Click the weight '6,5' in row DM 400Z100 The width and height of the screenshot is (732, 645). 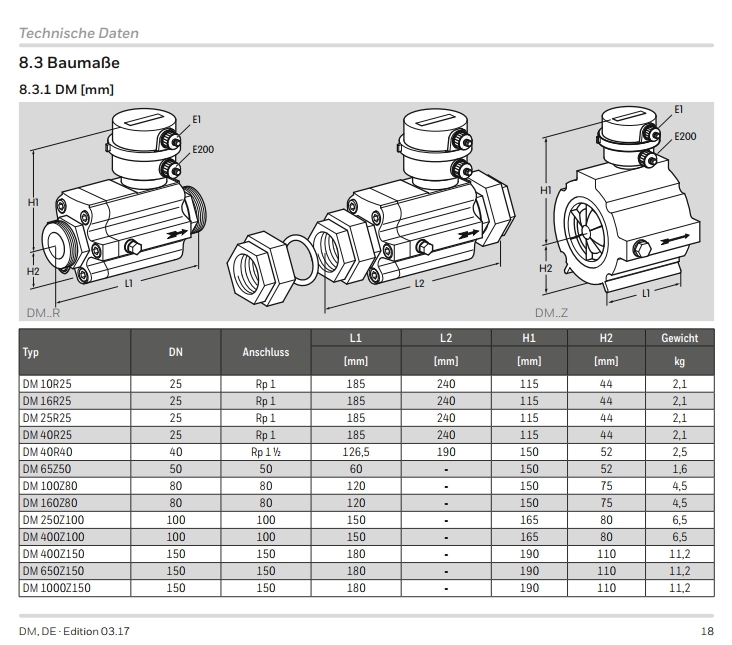[x=680, y=537]
